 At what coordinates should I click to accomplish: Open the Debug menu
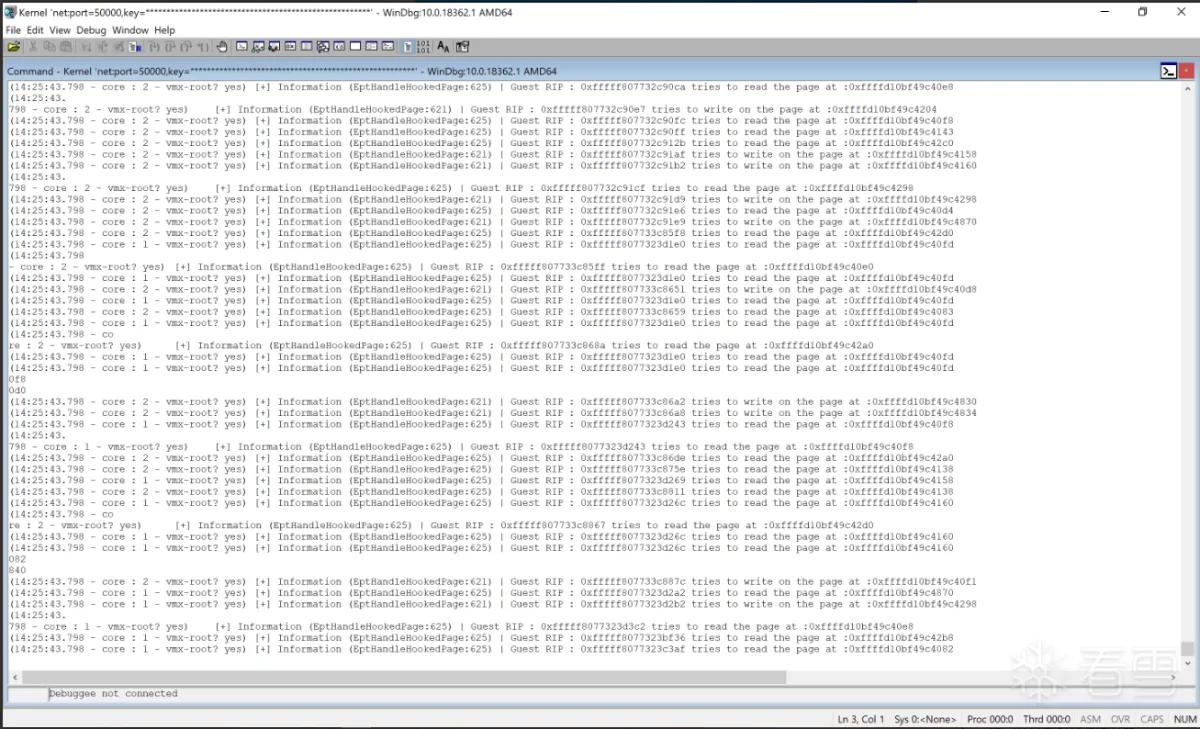point(91,30)
